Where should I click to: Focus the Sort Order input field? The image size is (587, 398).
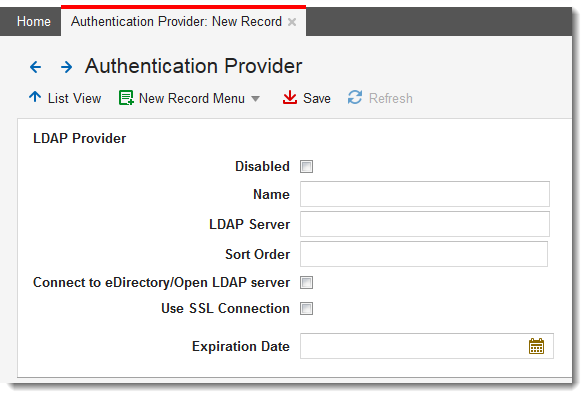424,254
